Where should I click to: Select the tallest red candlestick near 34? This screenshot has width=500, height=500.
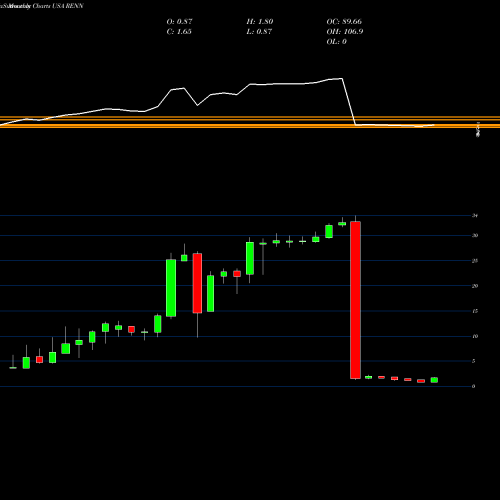(x=355, y=300)
